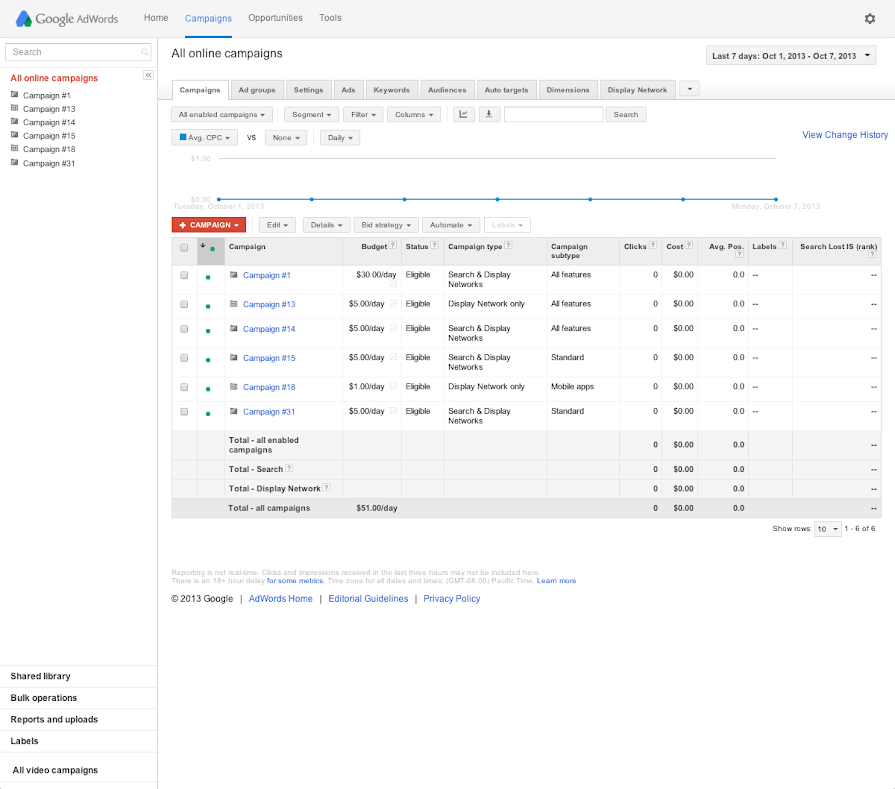Toggle the select-all checkbox in table header

[184, 247]
